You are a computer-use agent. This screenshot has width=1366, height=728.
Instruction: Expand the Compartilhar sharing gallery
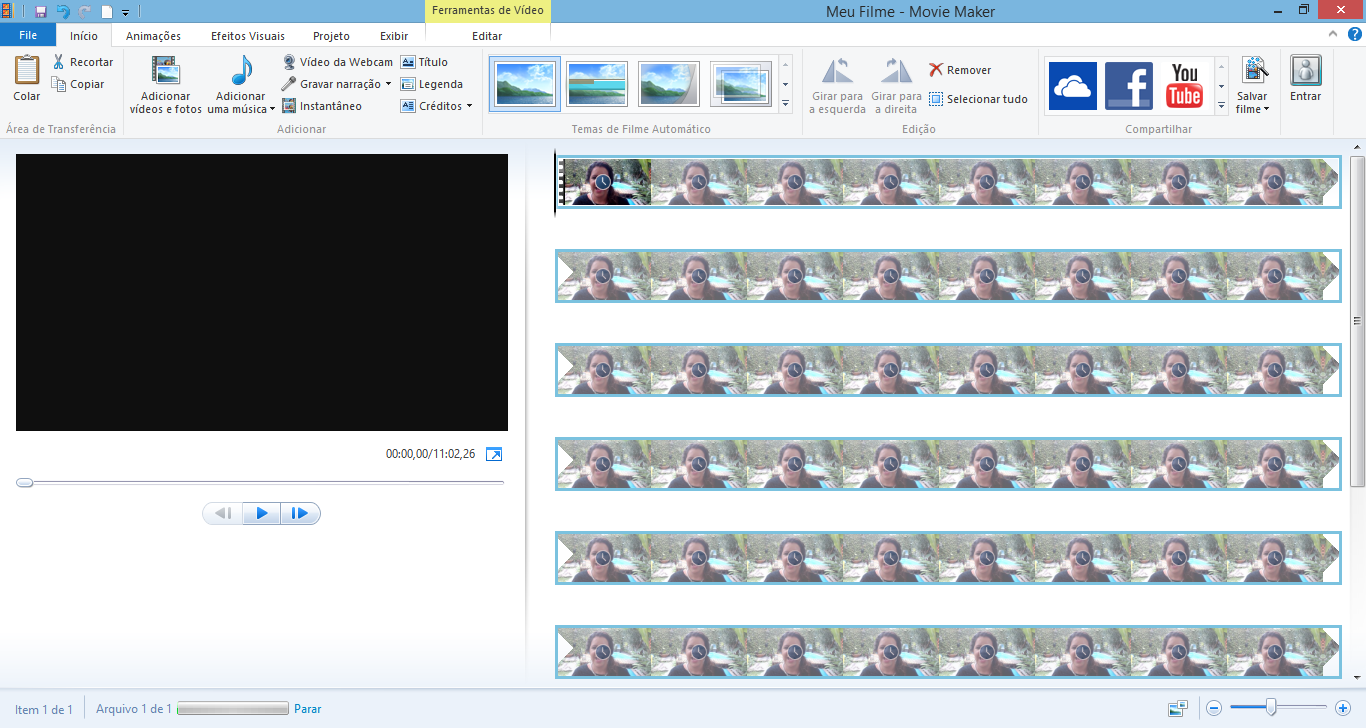pyautogui.click(x=1221, y=104)
